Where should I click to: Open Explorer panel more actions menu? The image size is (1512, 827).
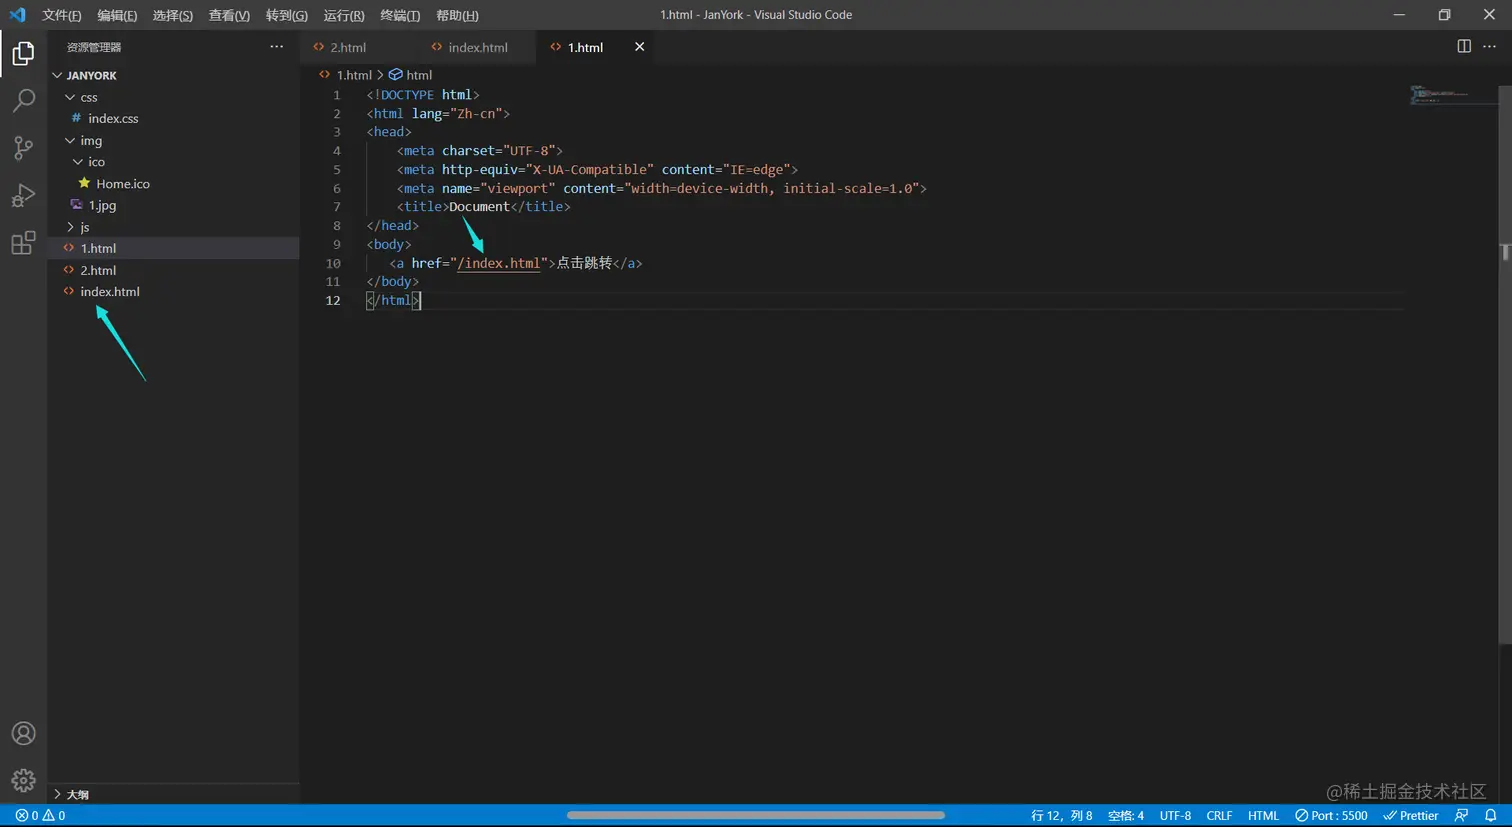pyautogui.click(x=277, y=47)
